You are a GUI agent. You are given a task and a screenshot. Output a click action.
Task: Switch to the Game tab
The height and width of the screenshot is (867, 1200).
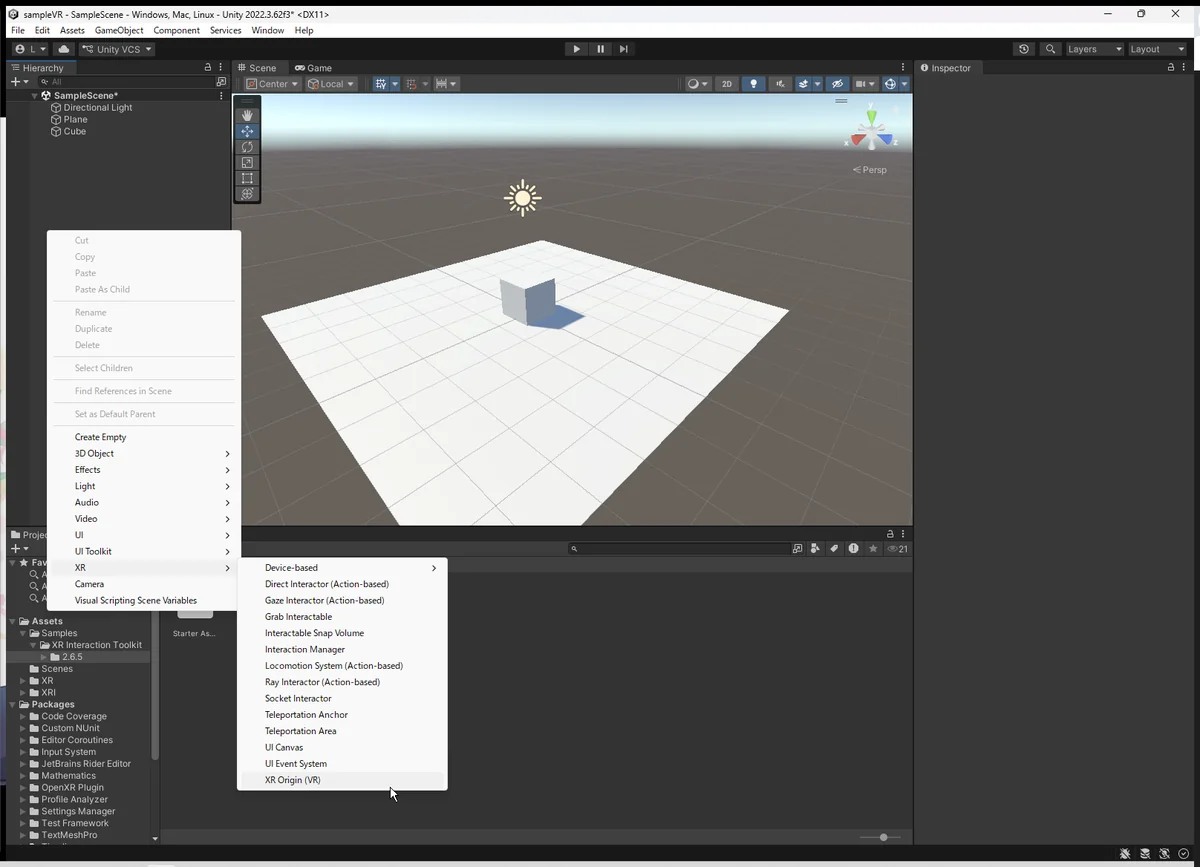coord(313,68)
